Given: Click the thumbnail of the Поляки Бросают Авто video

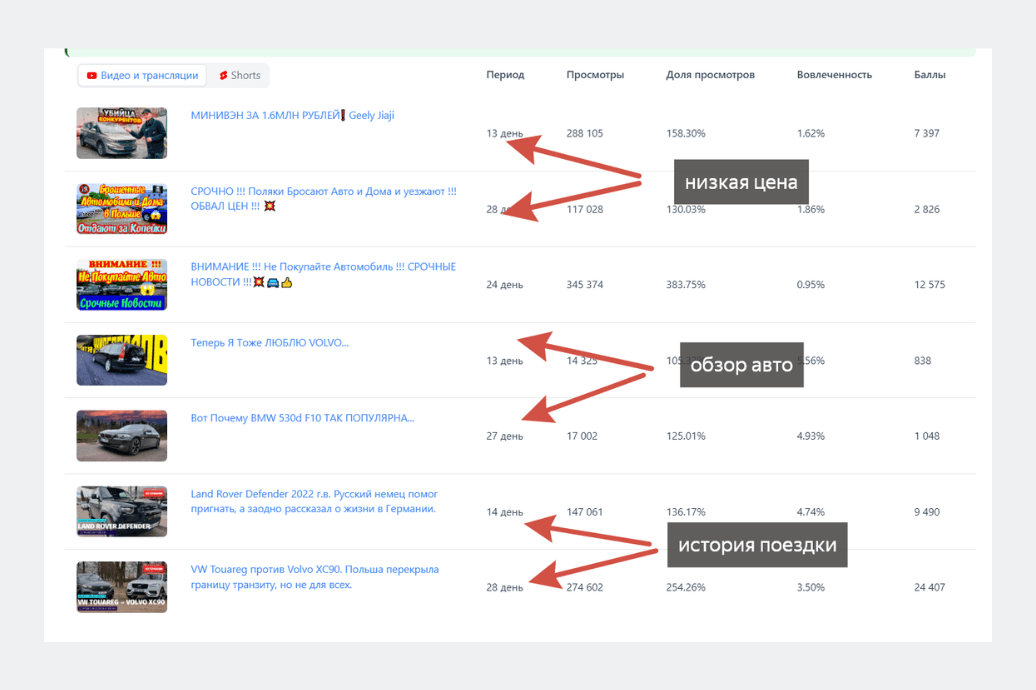Looking at the screenshot, I should point(122,209).
